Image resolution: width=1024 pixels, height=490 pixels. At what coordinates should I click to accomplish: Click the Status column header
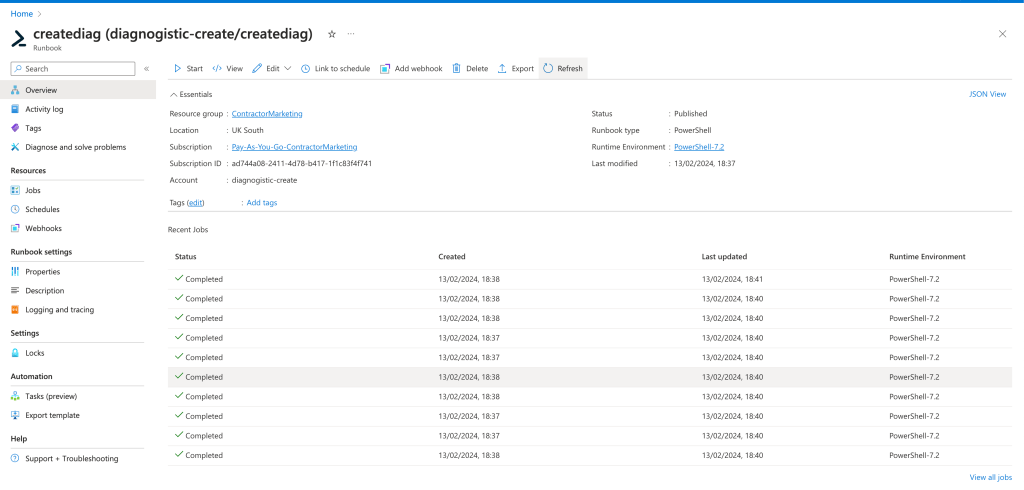coord(185,257)
